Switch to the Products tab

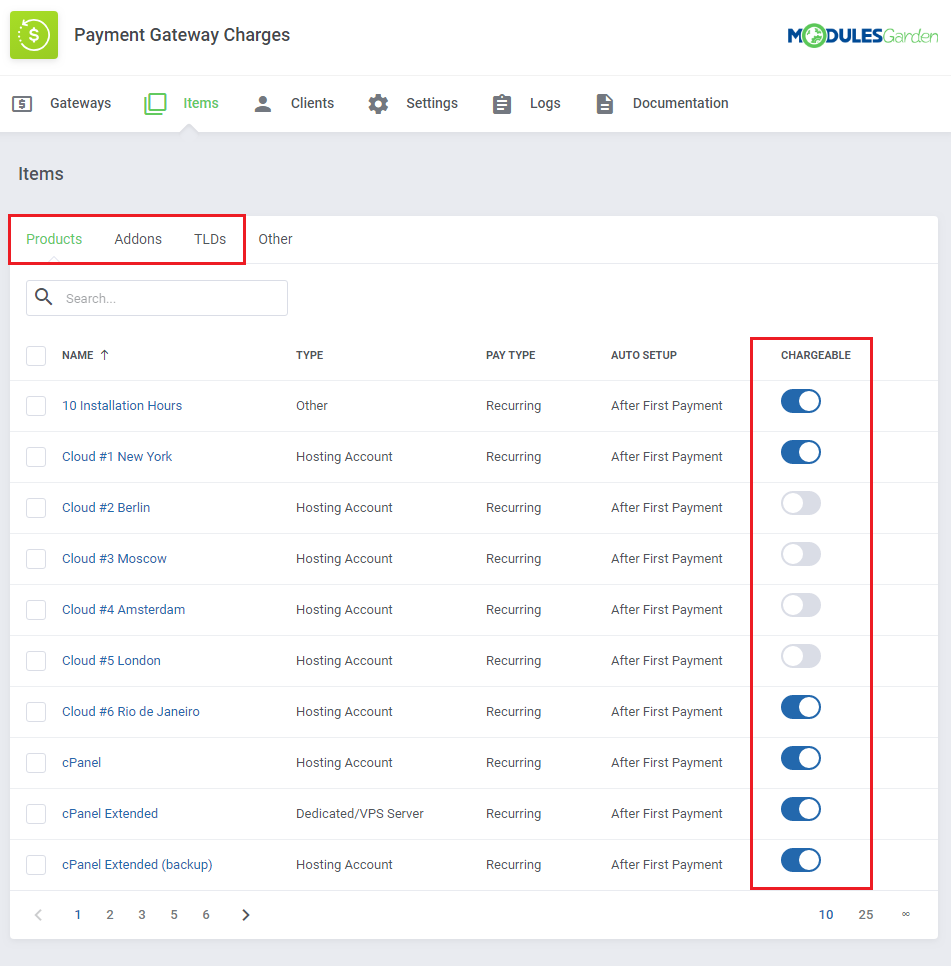[54, 239]
